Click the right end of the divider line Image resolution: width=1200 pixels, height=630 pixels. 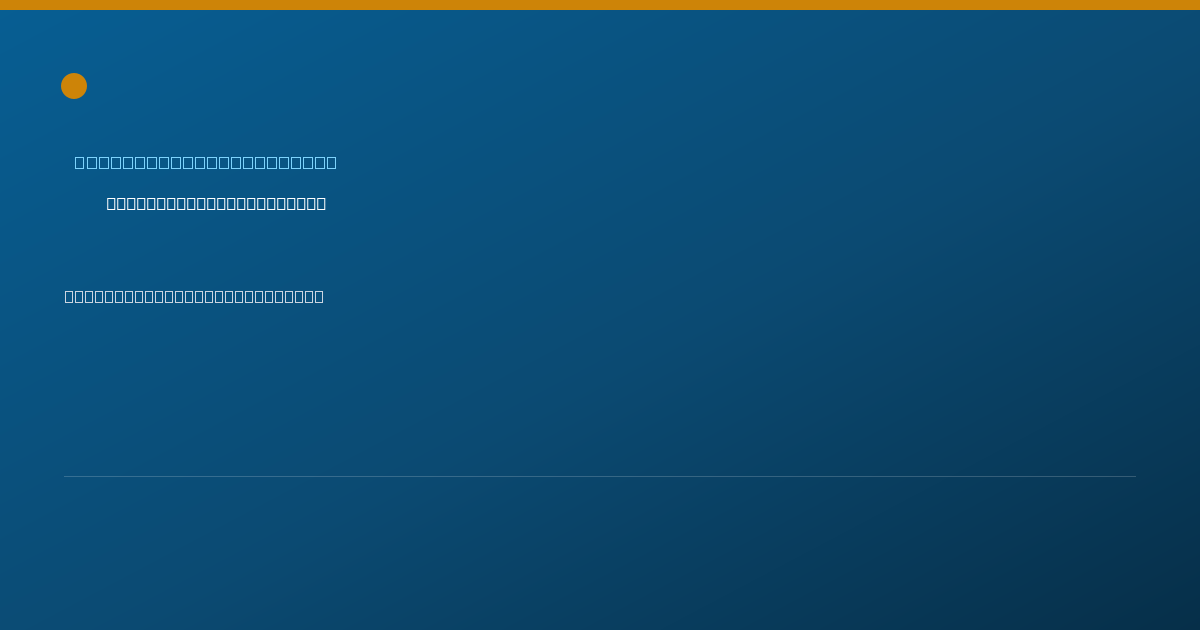click(x=1134, y=476)
